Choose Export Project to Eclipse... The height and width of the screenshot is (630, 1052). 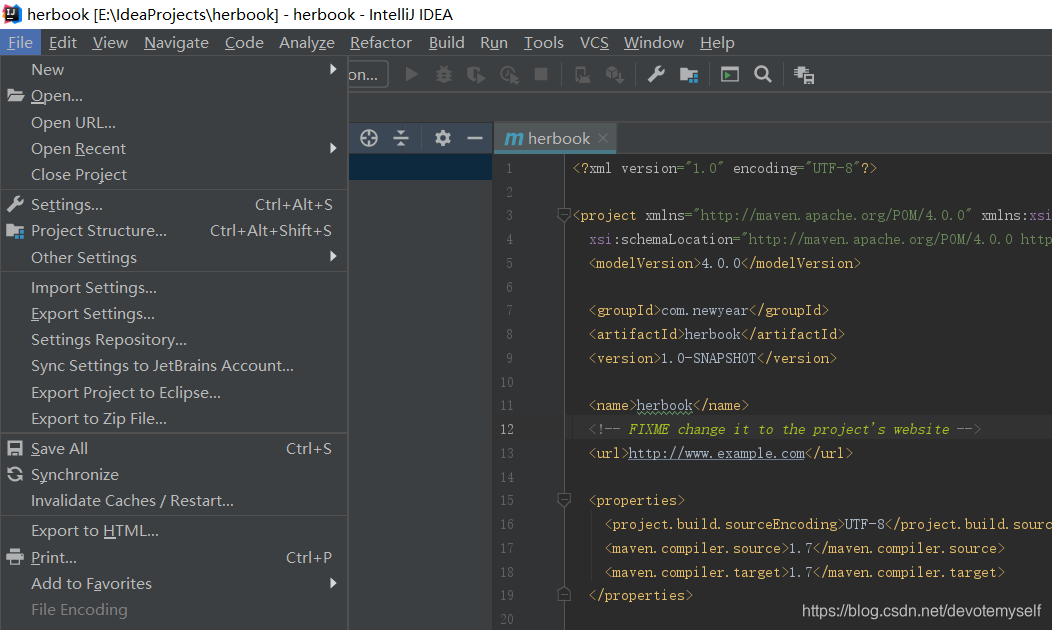[x=174, y=392]
